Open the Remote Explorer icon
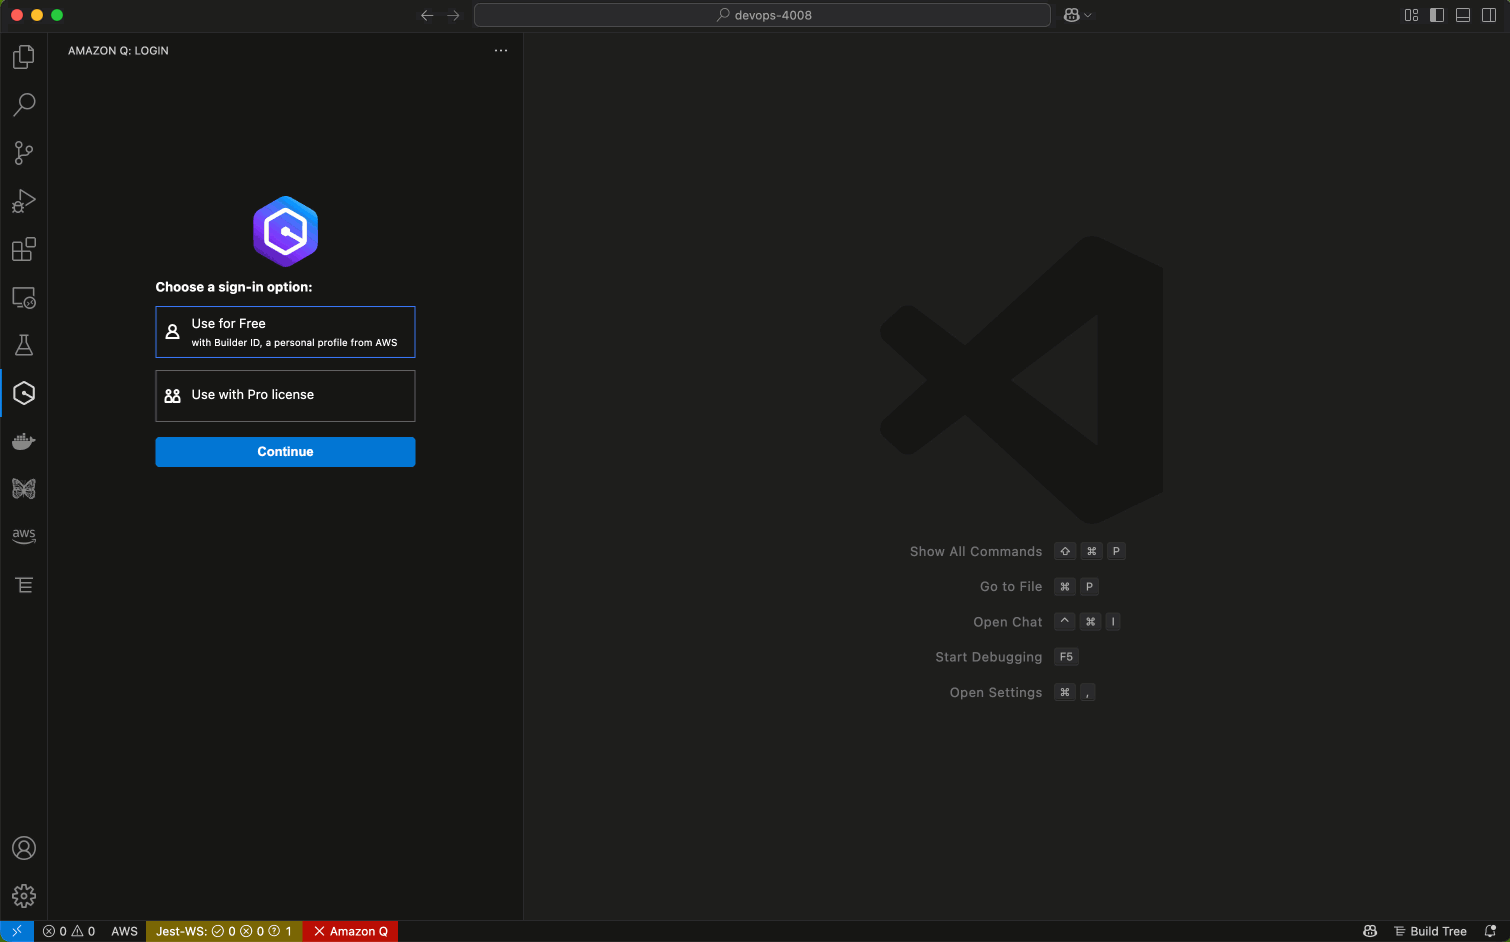 [24, 297]
